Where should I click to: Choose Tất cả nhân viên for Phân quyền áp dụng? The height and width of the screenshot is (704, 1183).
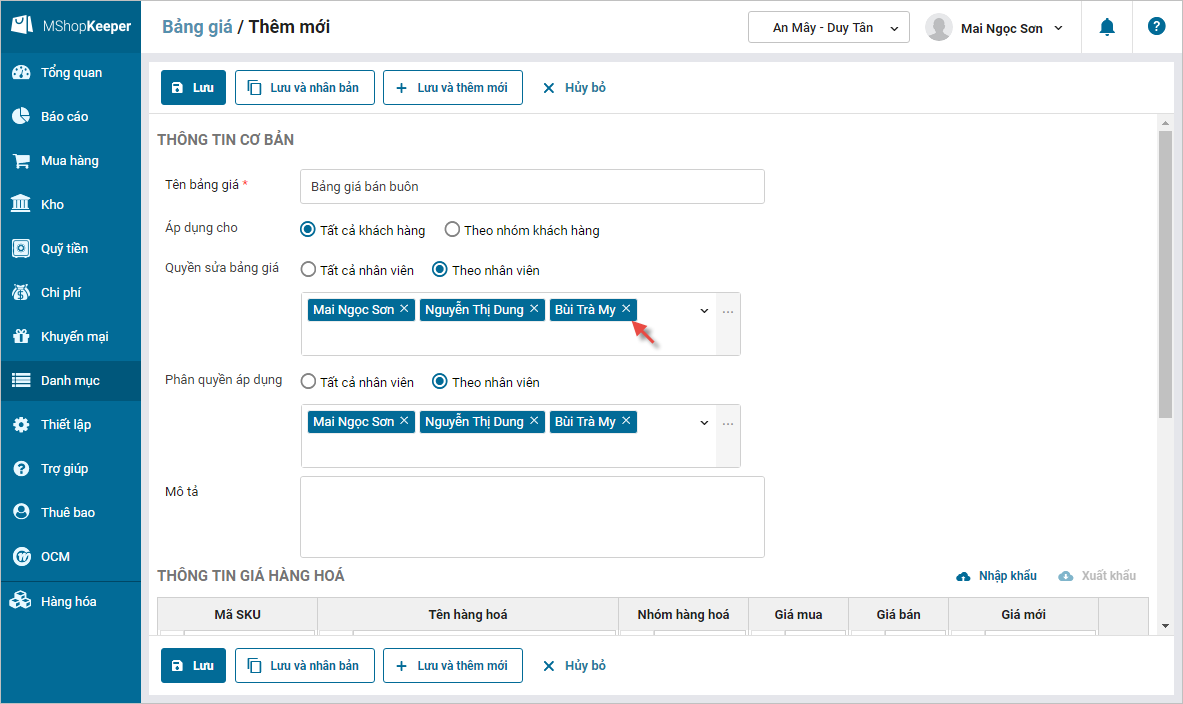pos(308,382)
